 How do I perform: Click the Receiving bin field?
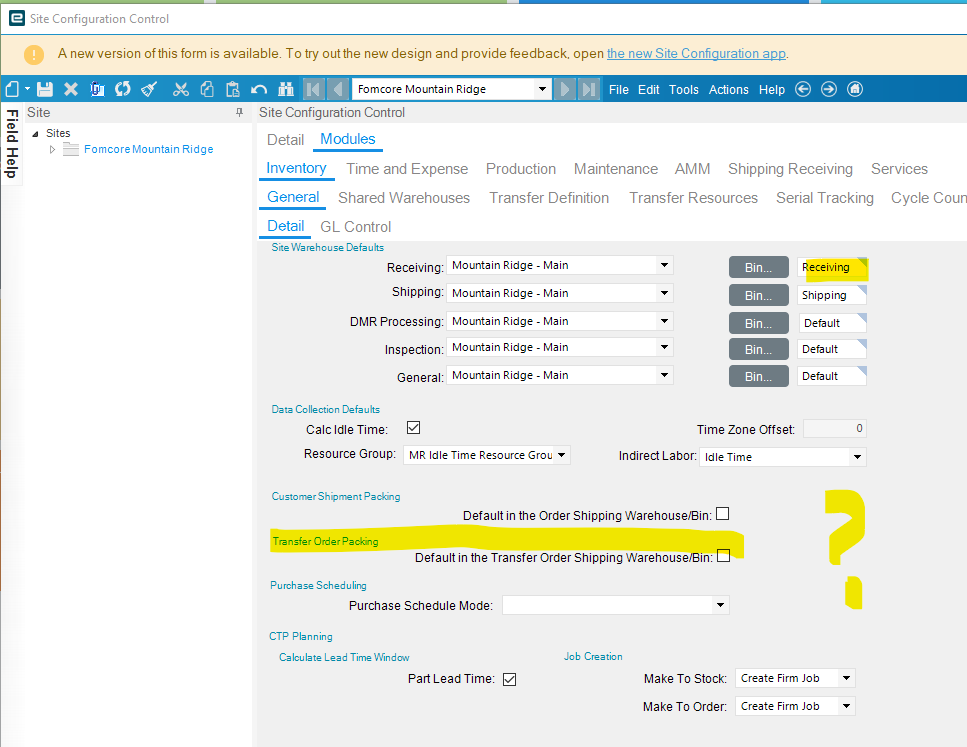(832, 267)
